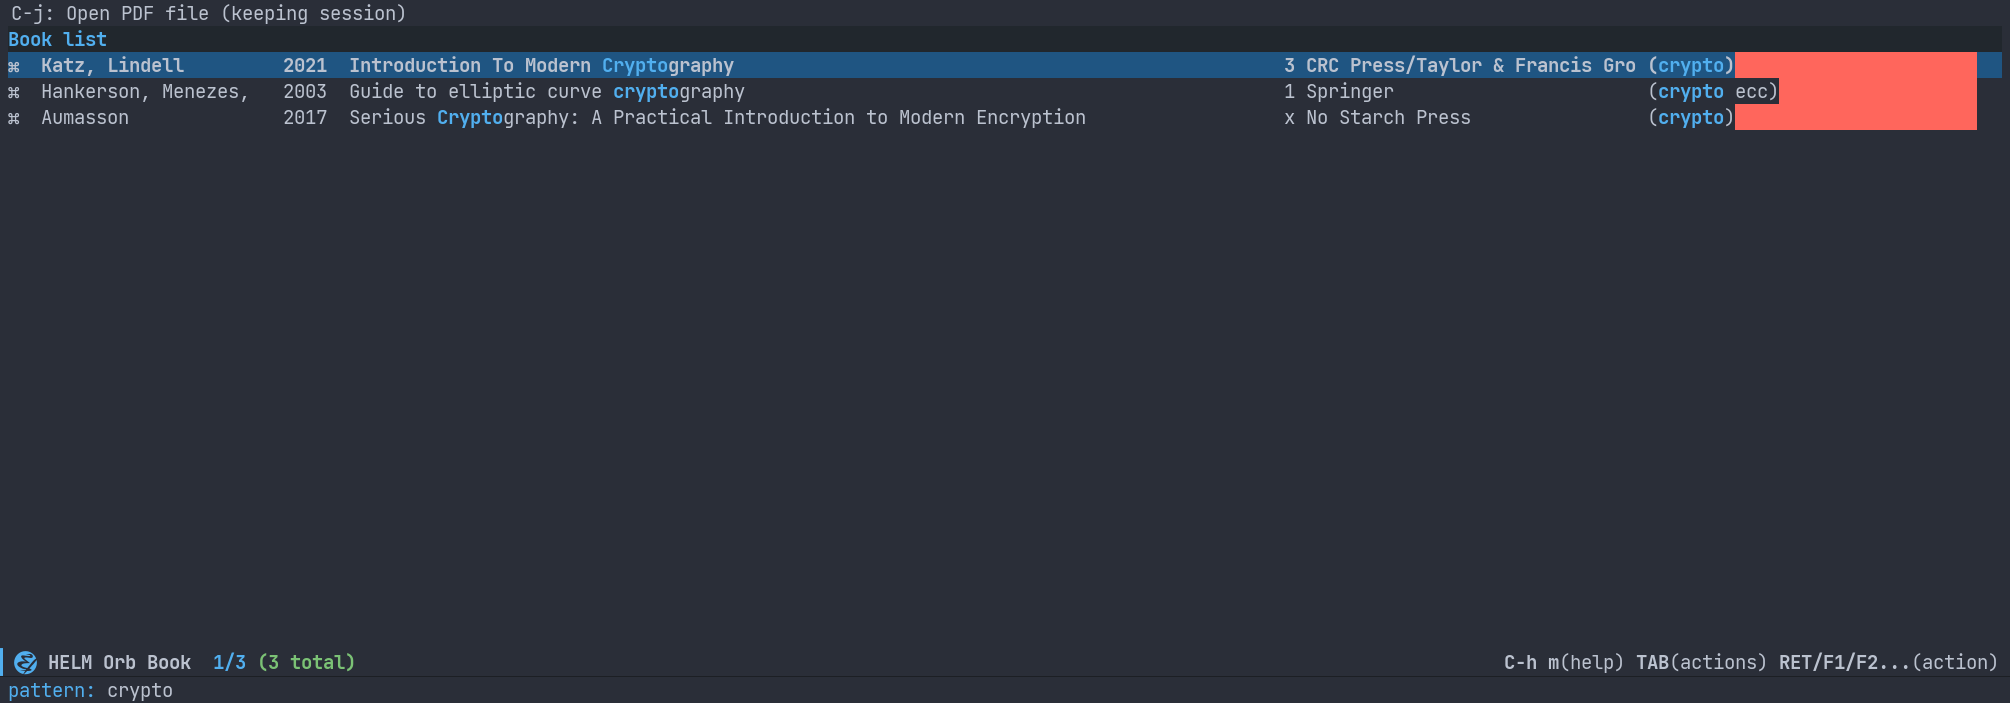Click the Helm logo icon in modeline

[26, 662]
